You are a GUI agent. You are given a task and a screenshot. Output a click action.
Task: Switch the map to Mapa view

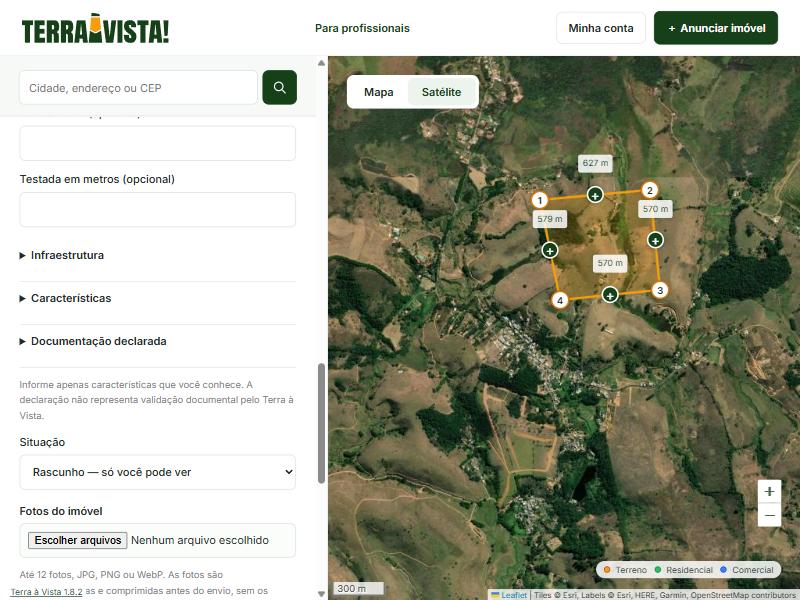pyautogui.click(x=379, y=92)
